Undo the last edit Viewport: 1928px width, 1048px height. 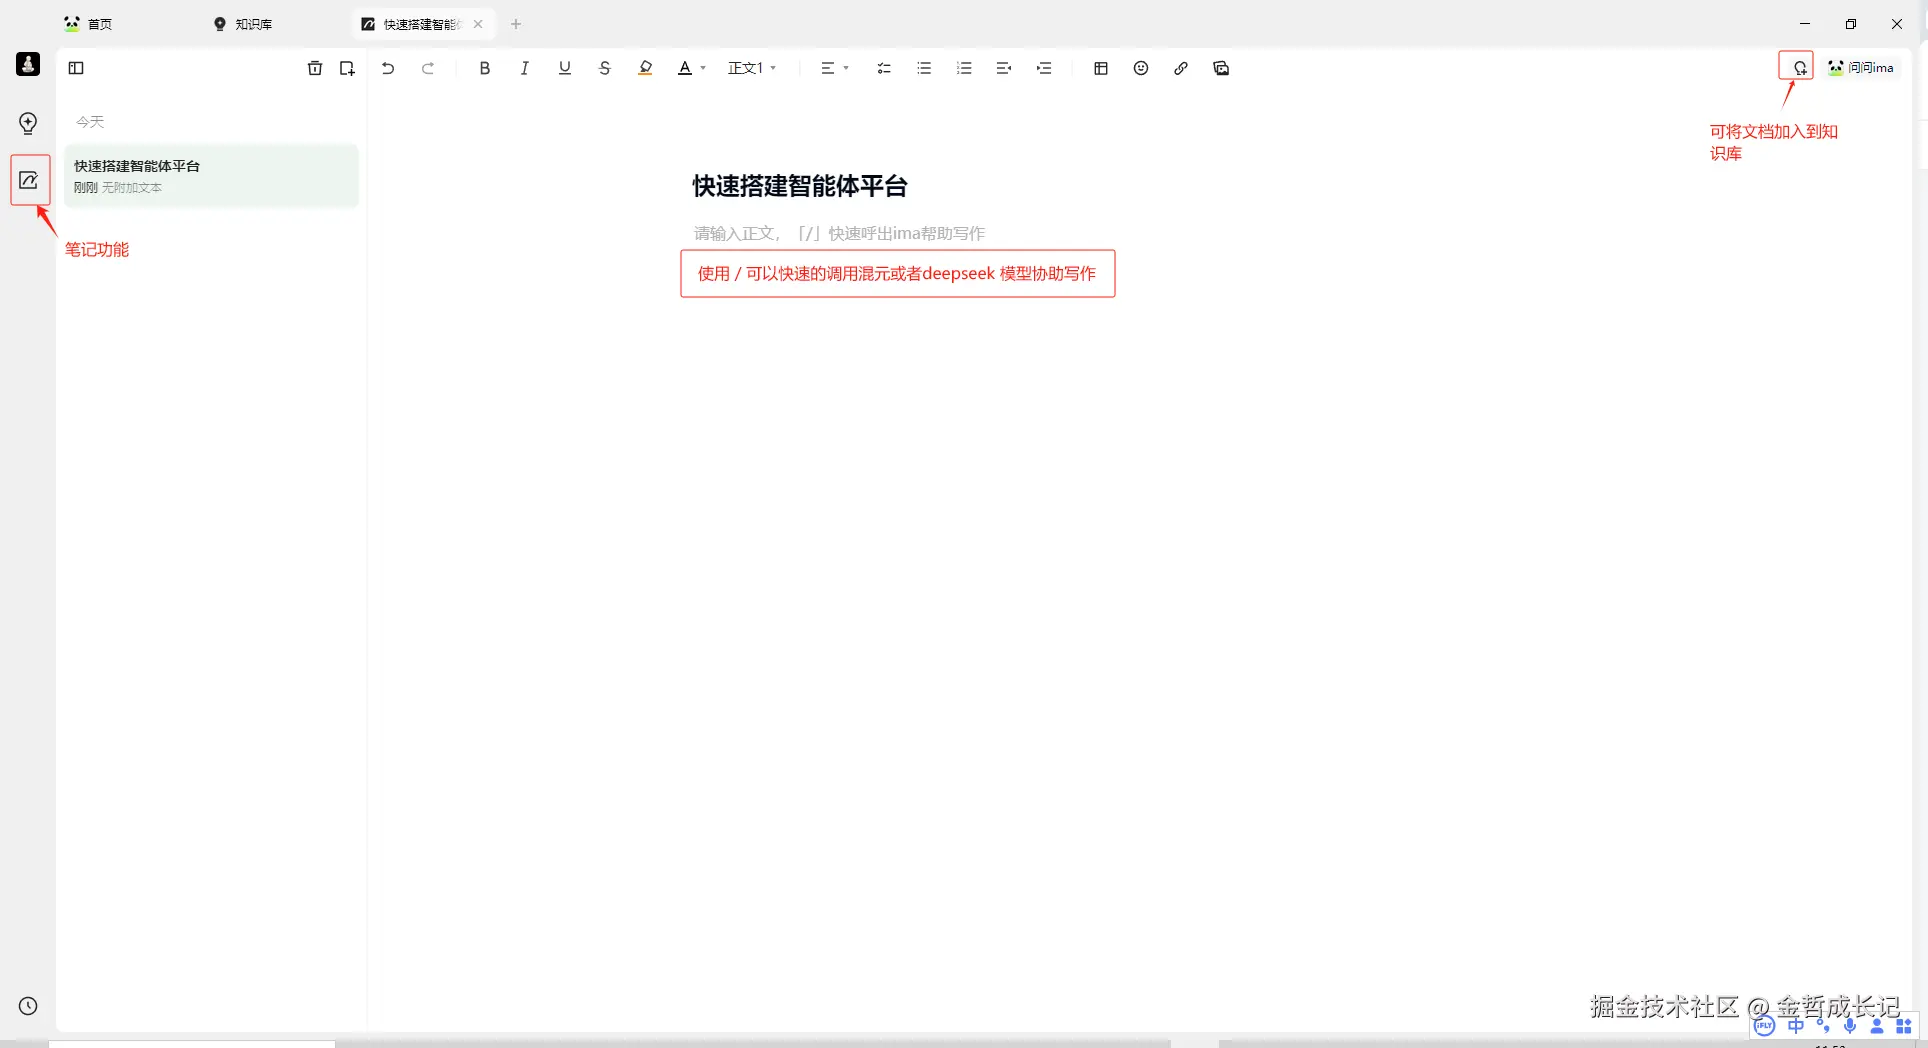(x=388, y=68)
